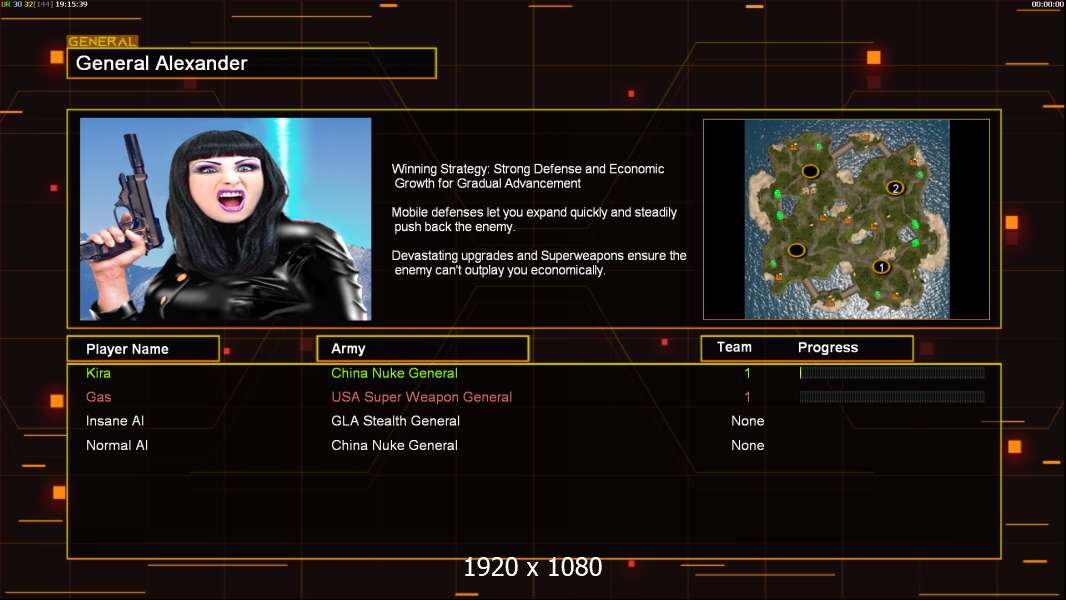Click the 00:00:00 timer at top right

[1047, 4]
